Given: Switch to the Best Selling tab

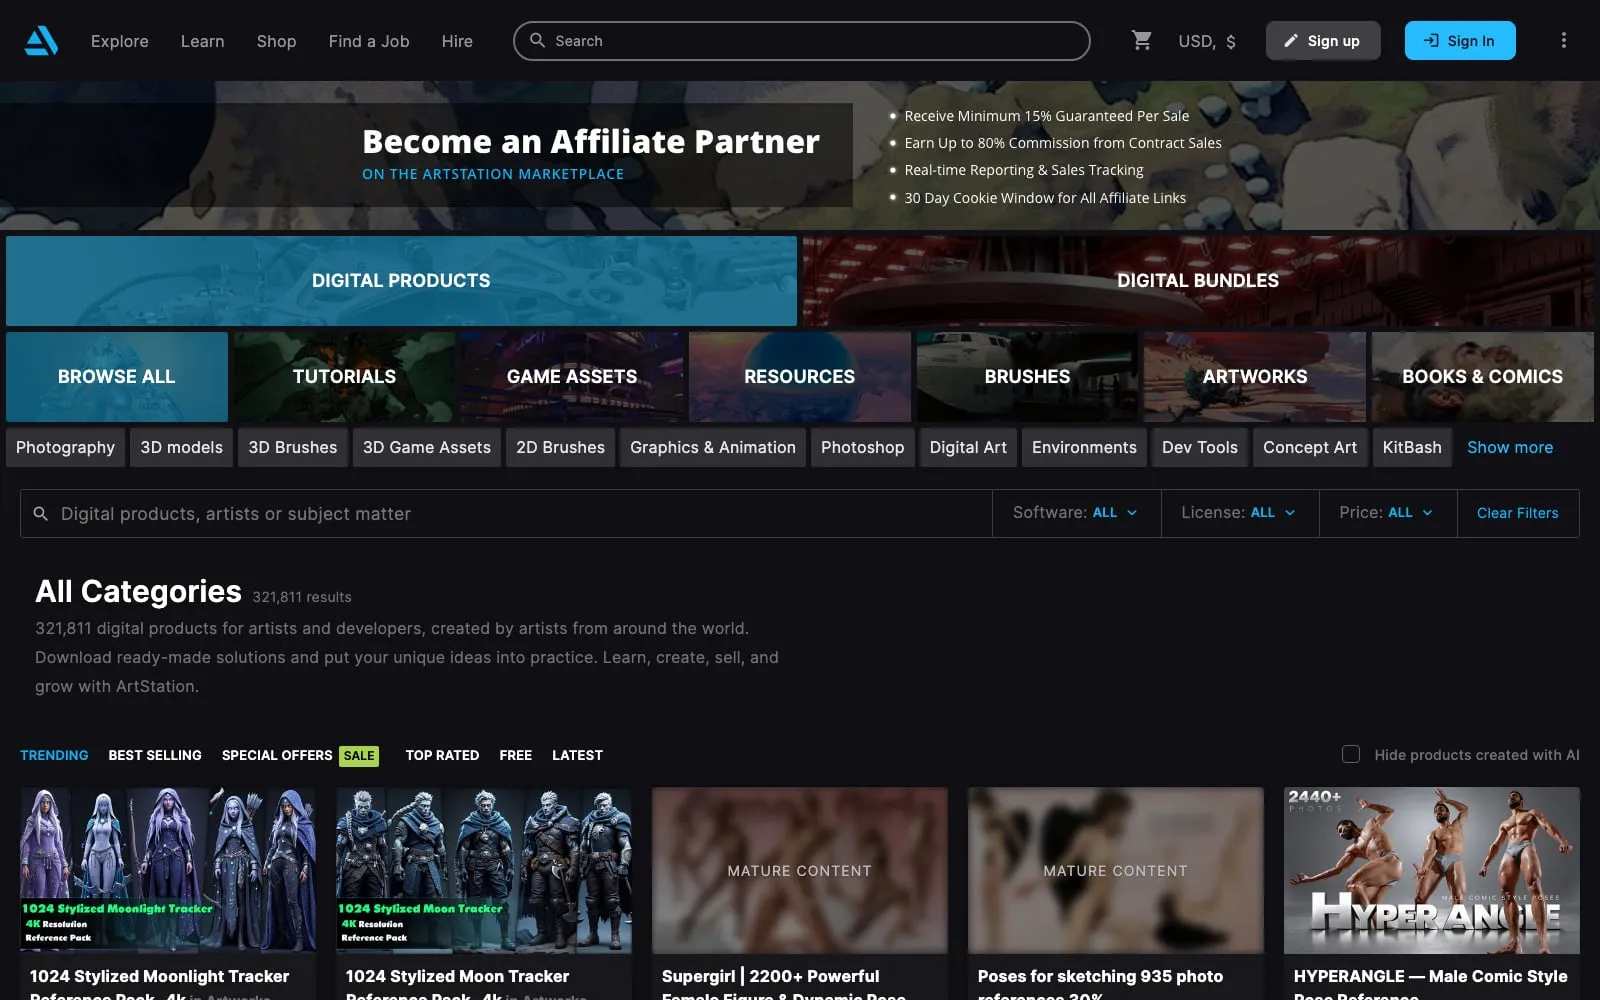Looking at the screenshot, I should pos(155,755).
